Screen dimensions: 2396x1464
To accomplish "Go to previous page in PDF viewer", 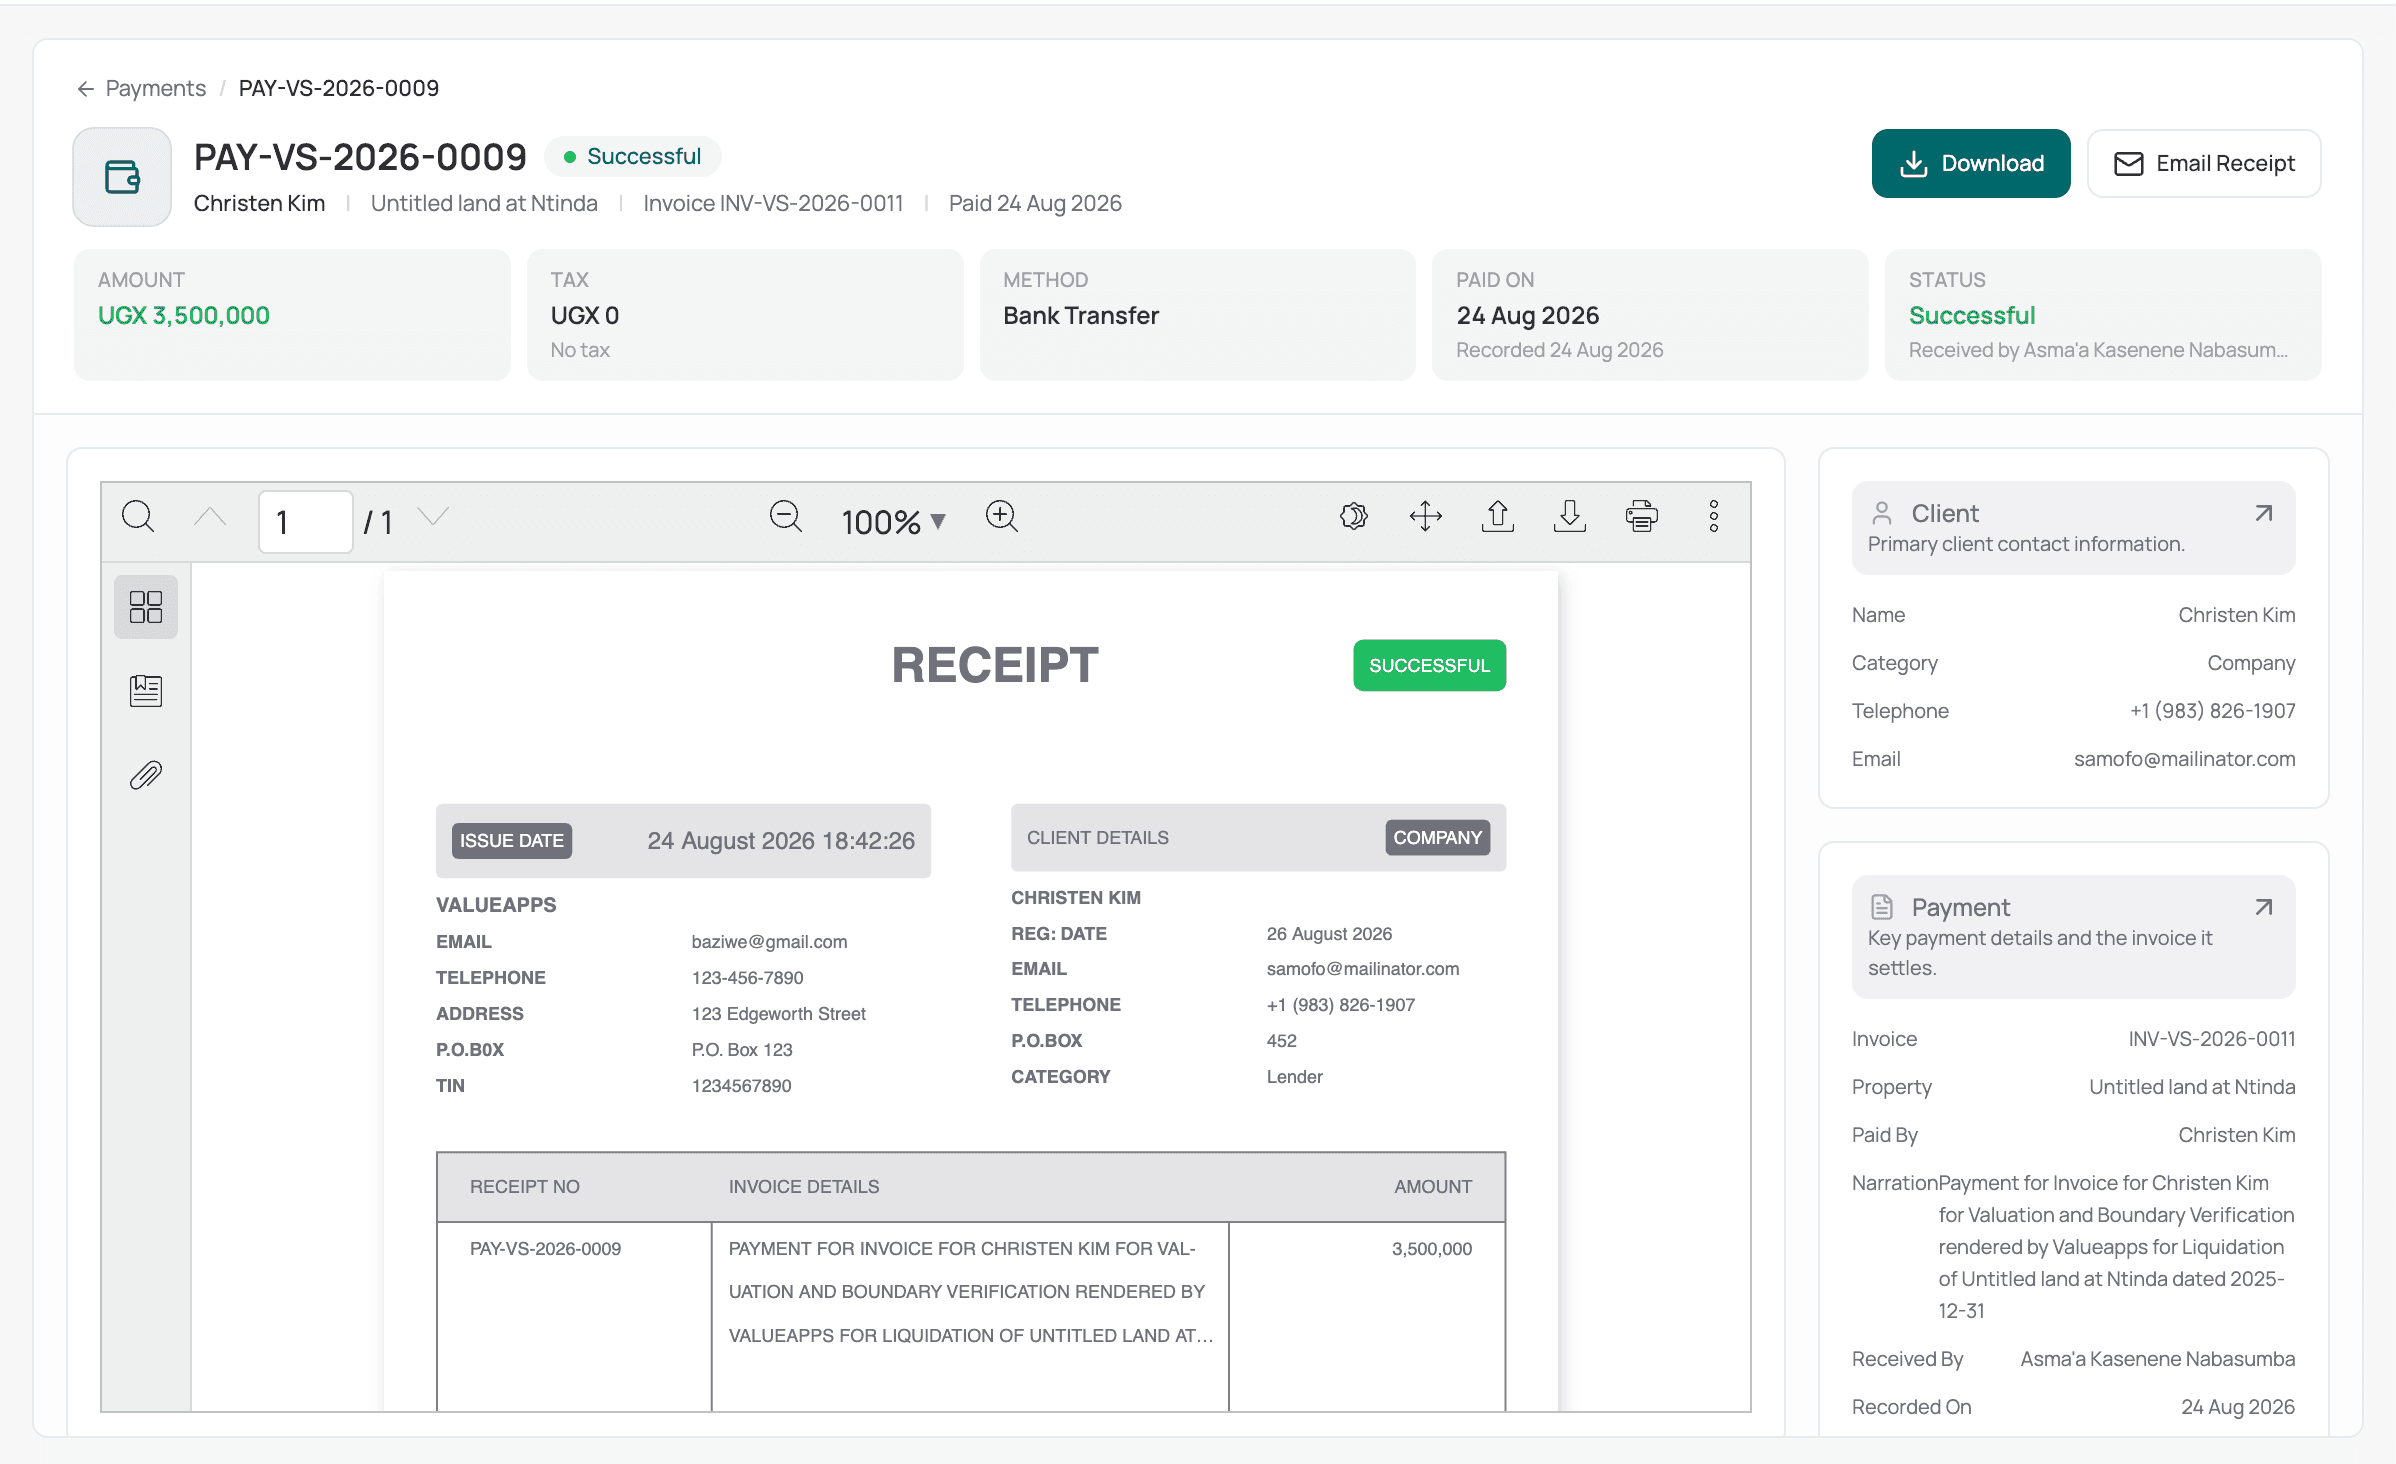I will [x=210, y=517].
